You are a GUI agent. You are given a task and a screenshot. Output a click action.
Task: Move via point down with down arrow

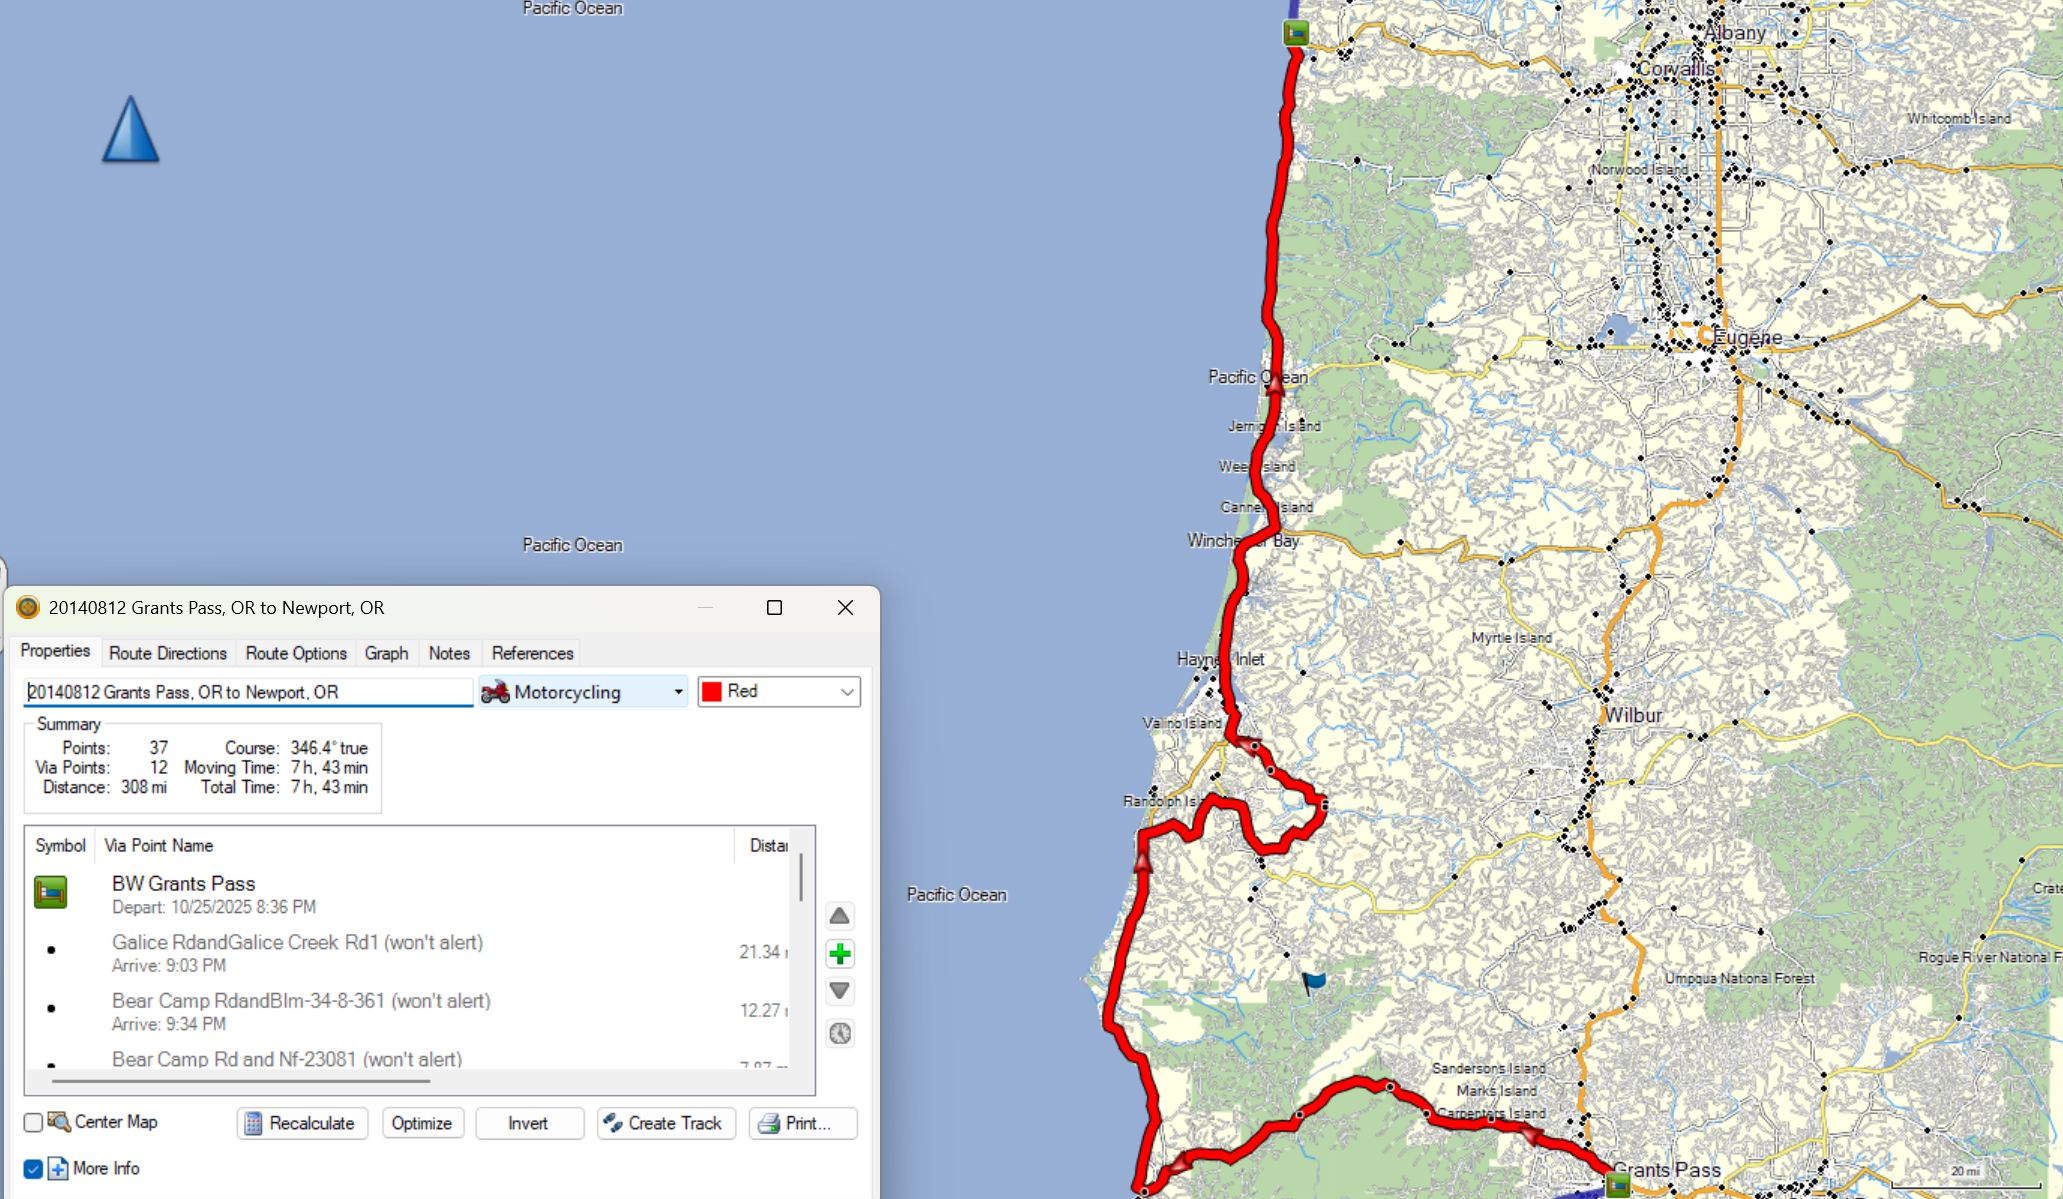pyautogui.click(x=840, y=991)
